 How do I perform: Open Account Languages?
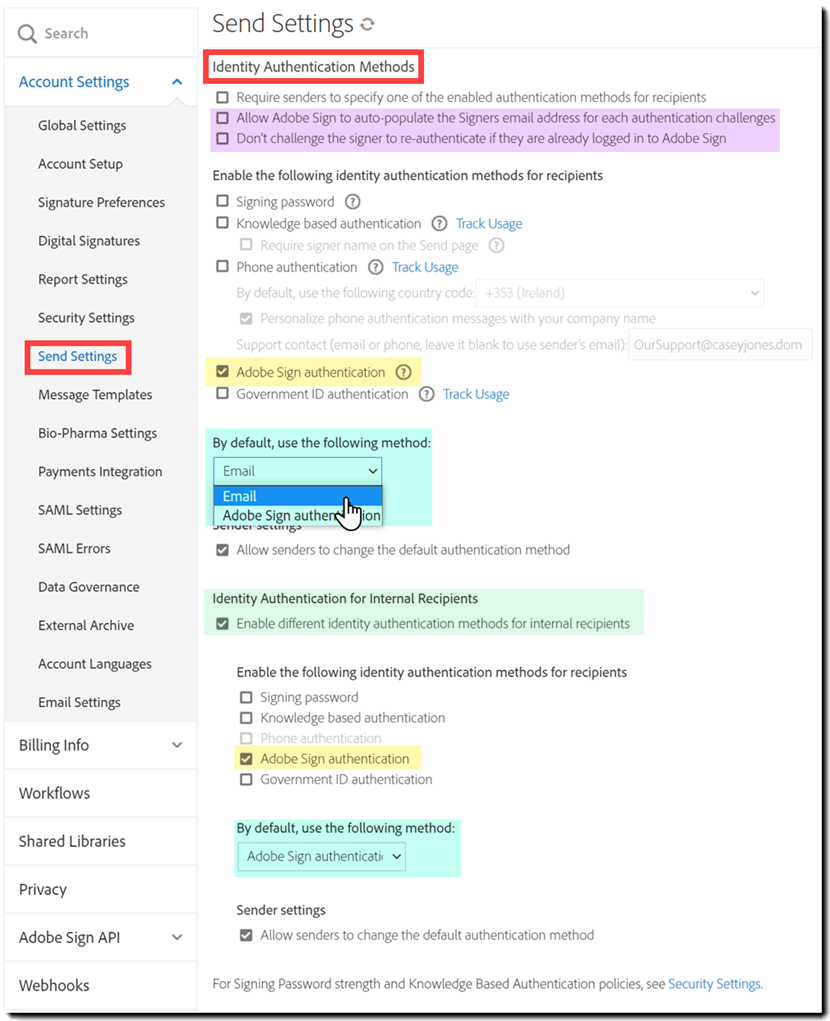(95, 664)
